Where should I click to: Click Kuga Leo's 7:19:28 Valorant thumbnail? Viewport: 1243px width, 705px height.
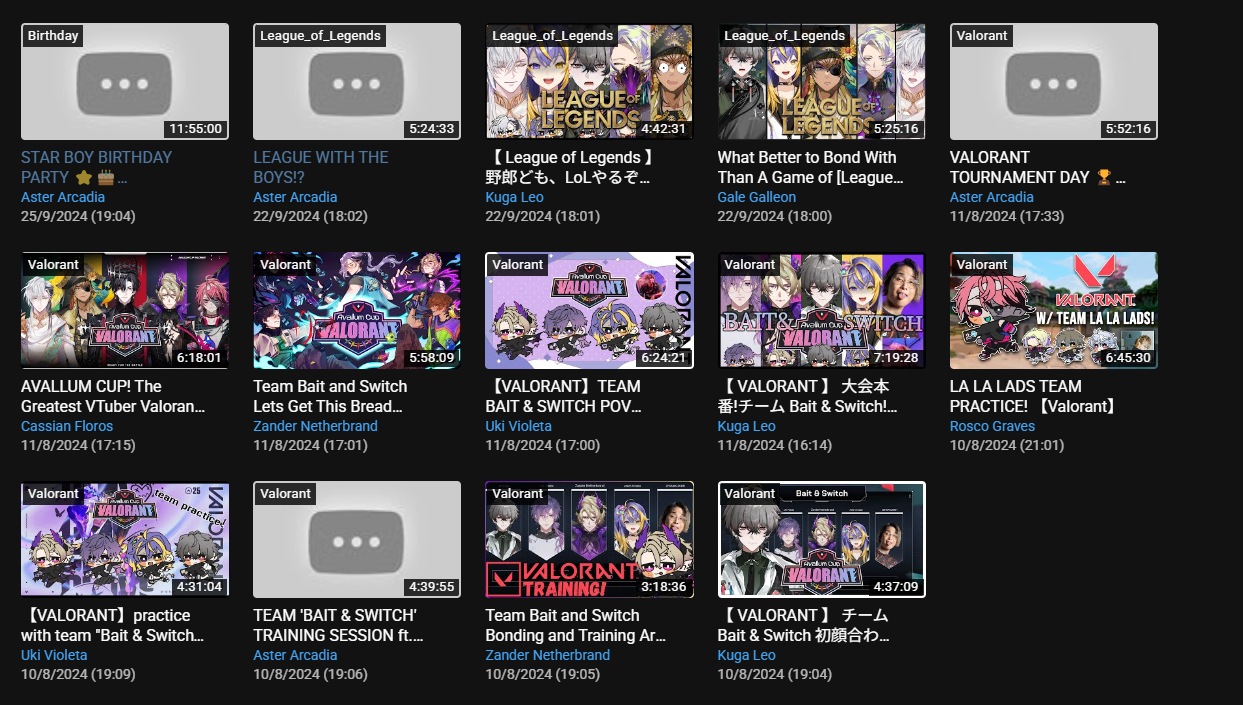[x=822, y=310]
